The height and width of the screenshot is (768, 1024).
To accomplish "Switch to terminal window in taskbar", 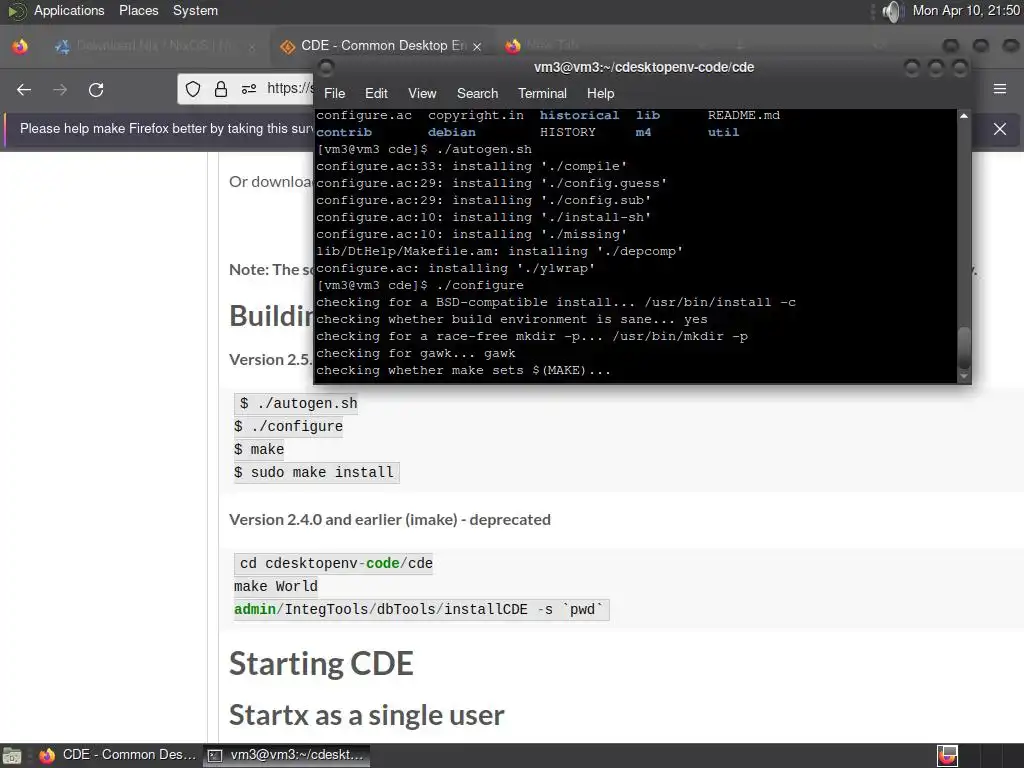I will click(x=287, y=755).
